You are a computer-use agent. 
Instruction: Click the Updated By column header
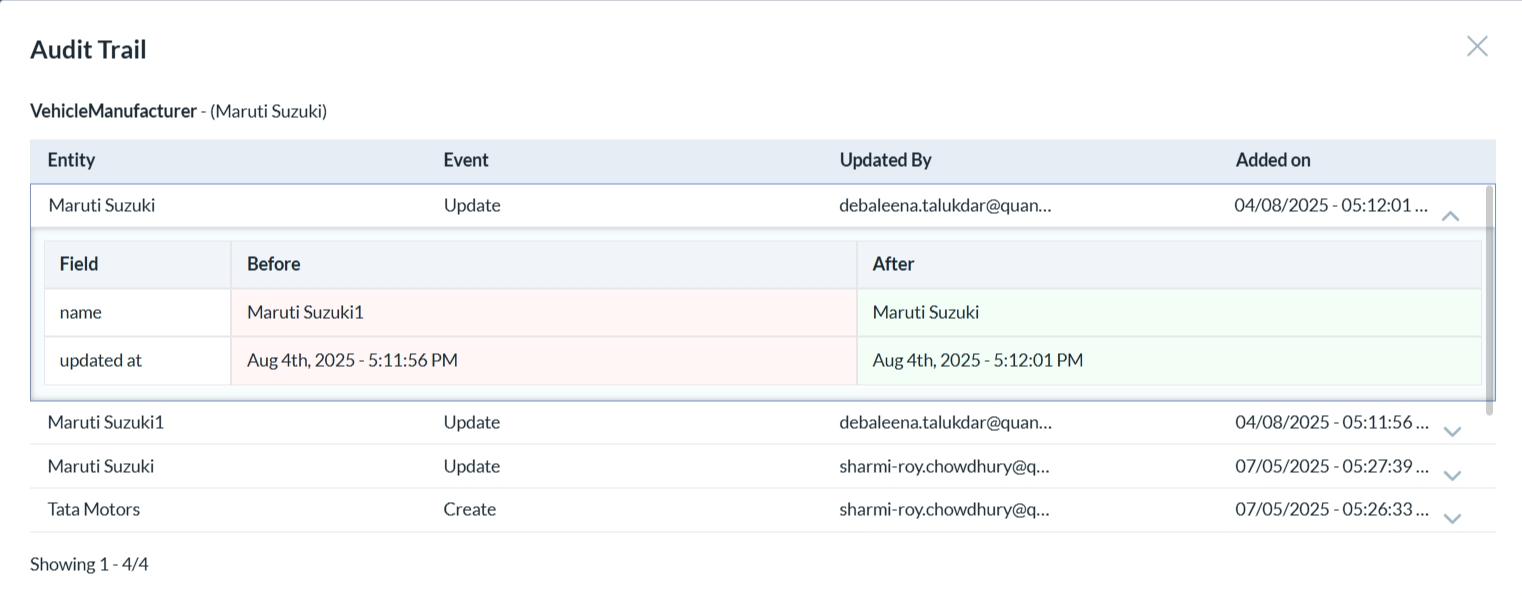pyautogui.click(x=885, y=160)
